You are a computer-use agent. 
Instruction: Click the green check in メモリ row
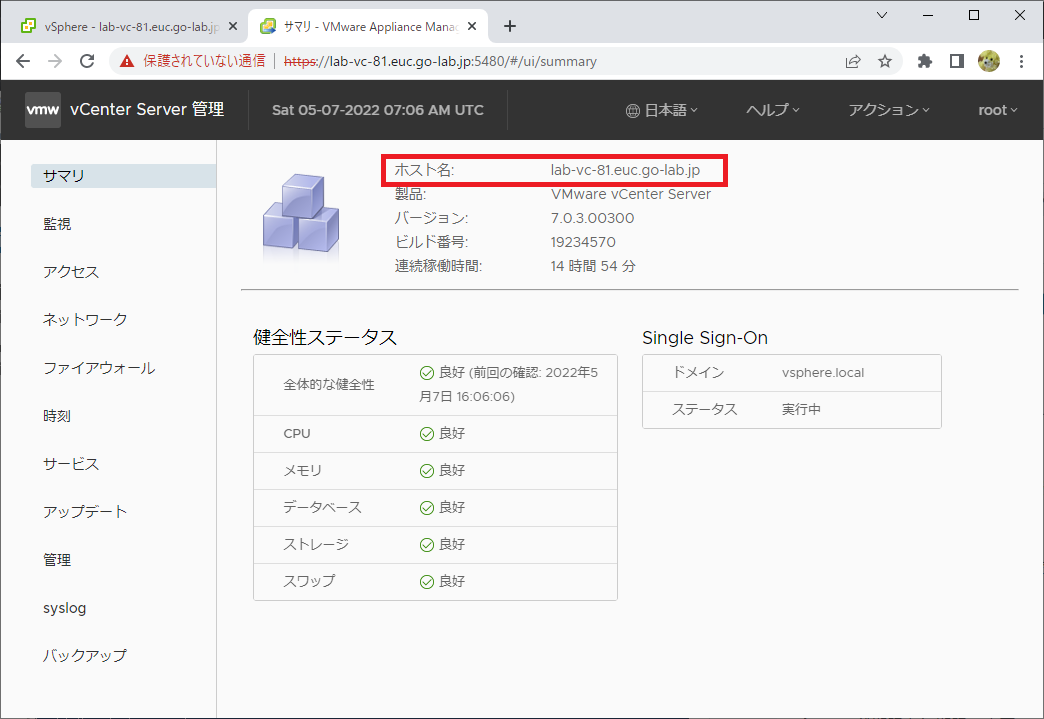pos(427,471)
